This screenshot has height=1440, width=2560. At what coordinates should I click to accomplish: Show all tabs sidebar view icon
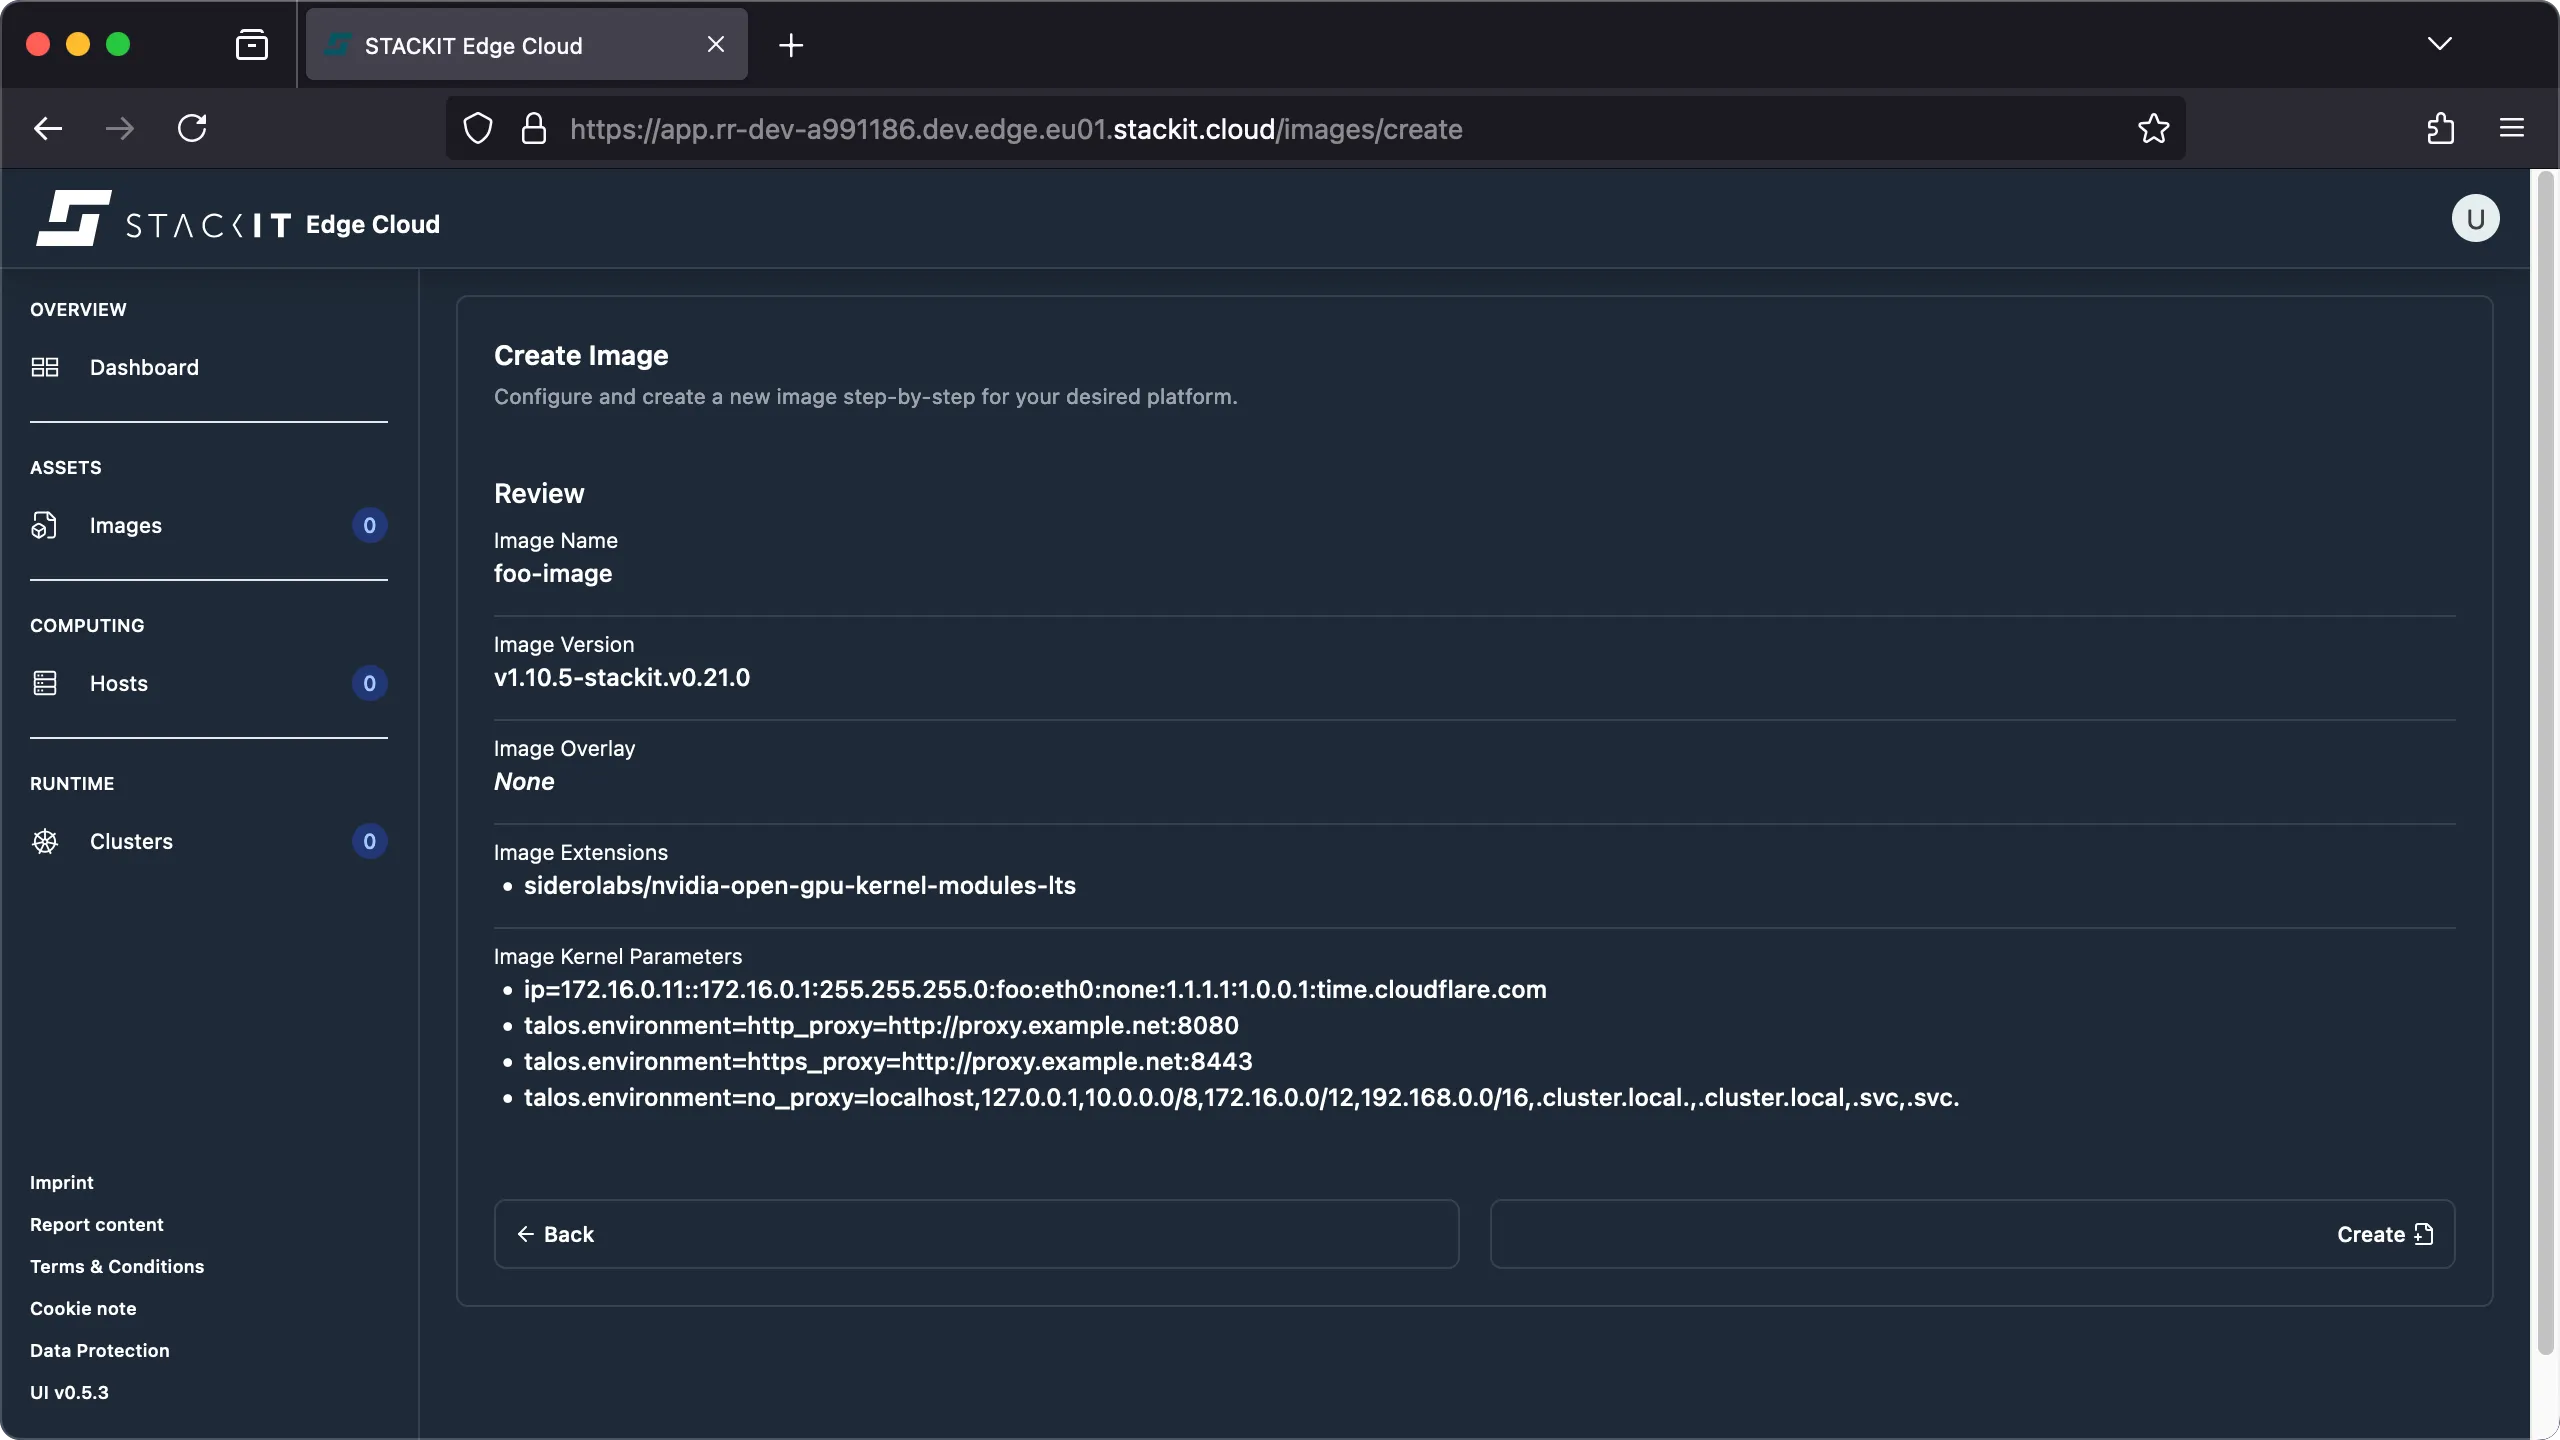tap(252, 44)
